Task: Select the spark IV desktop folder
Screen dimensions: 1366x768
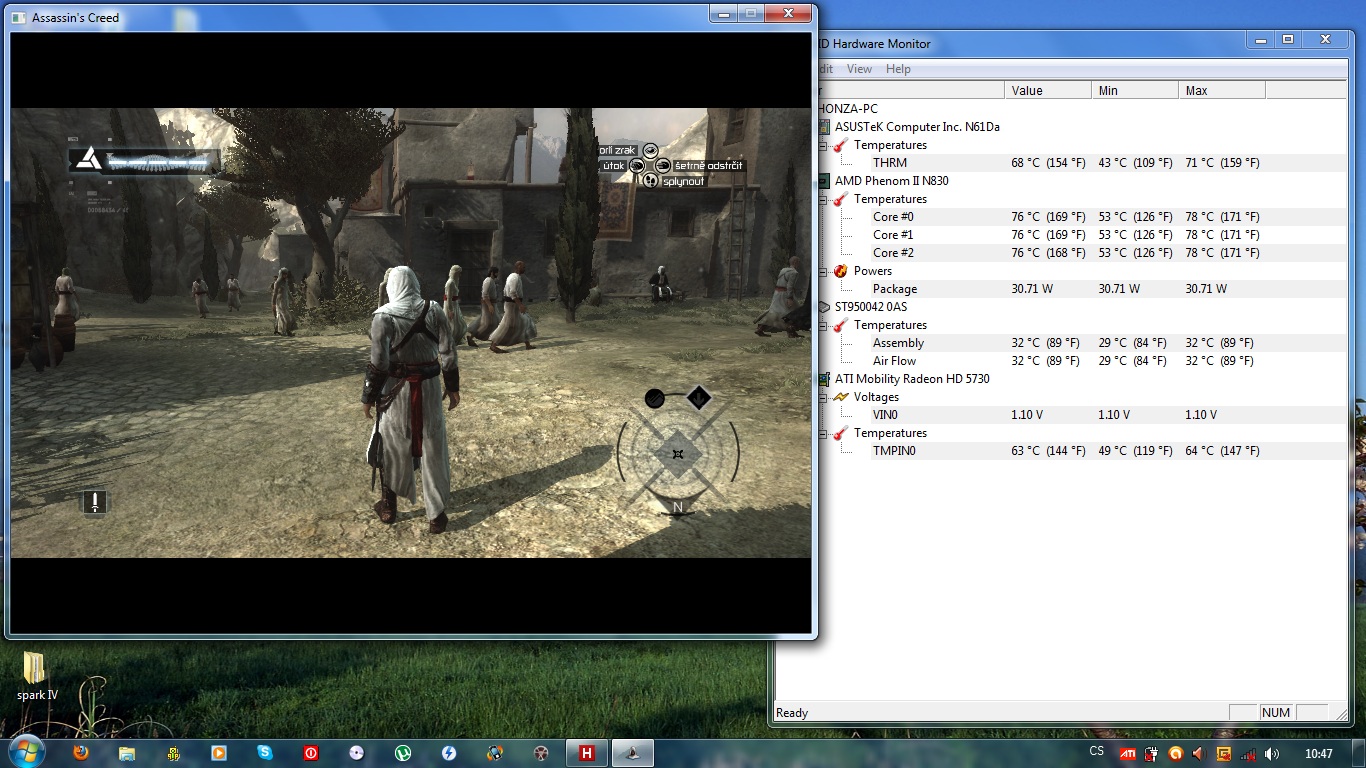Action: [x=36, y=677]
